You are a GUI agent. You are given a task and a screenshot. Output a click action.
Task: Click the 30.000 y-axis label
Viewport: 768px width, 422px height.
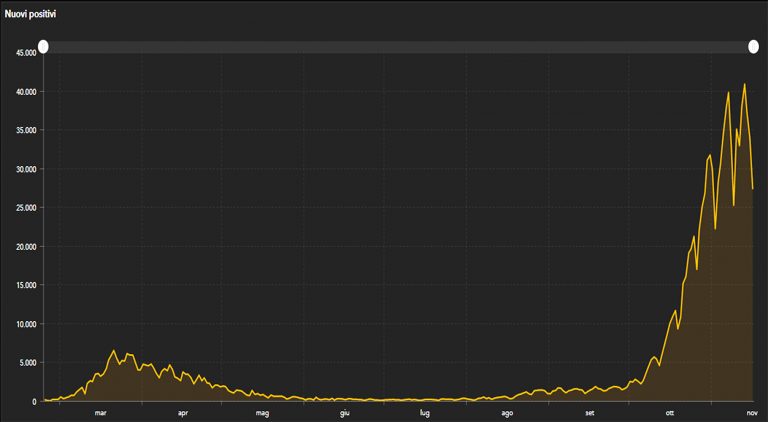click(x=26, y=169)
